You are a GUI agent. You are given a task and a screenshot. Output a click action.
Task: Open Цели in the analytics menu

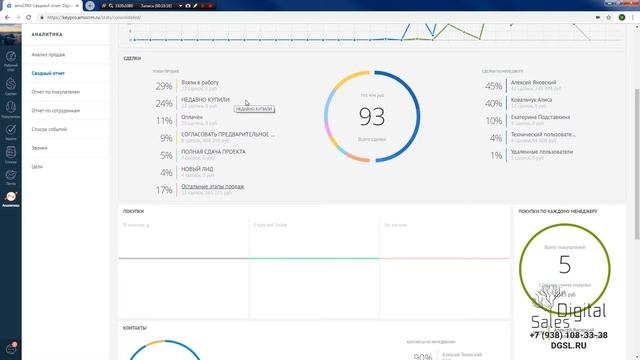click(x=37, y=167)
